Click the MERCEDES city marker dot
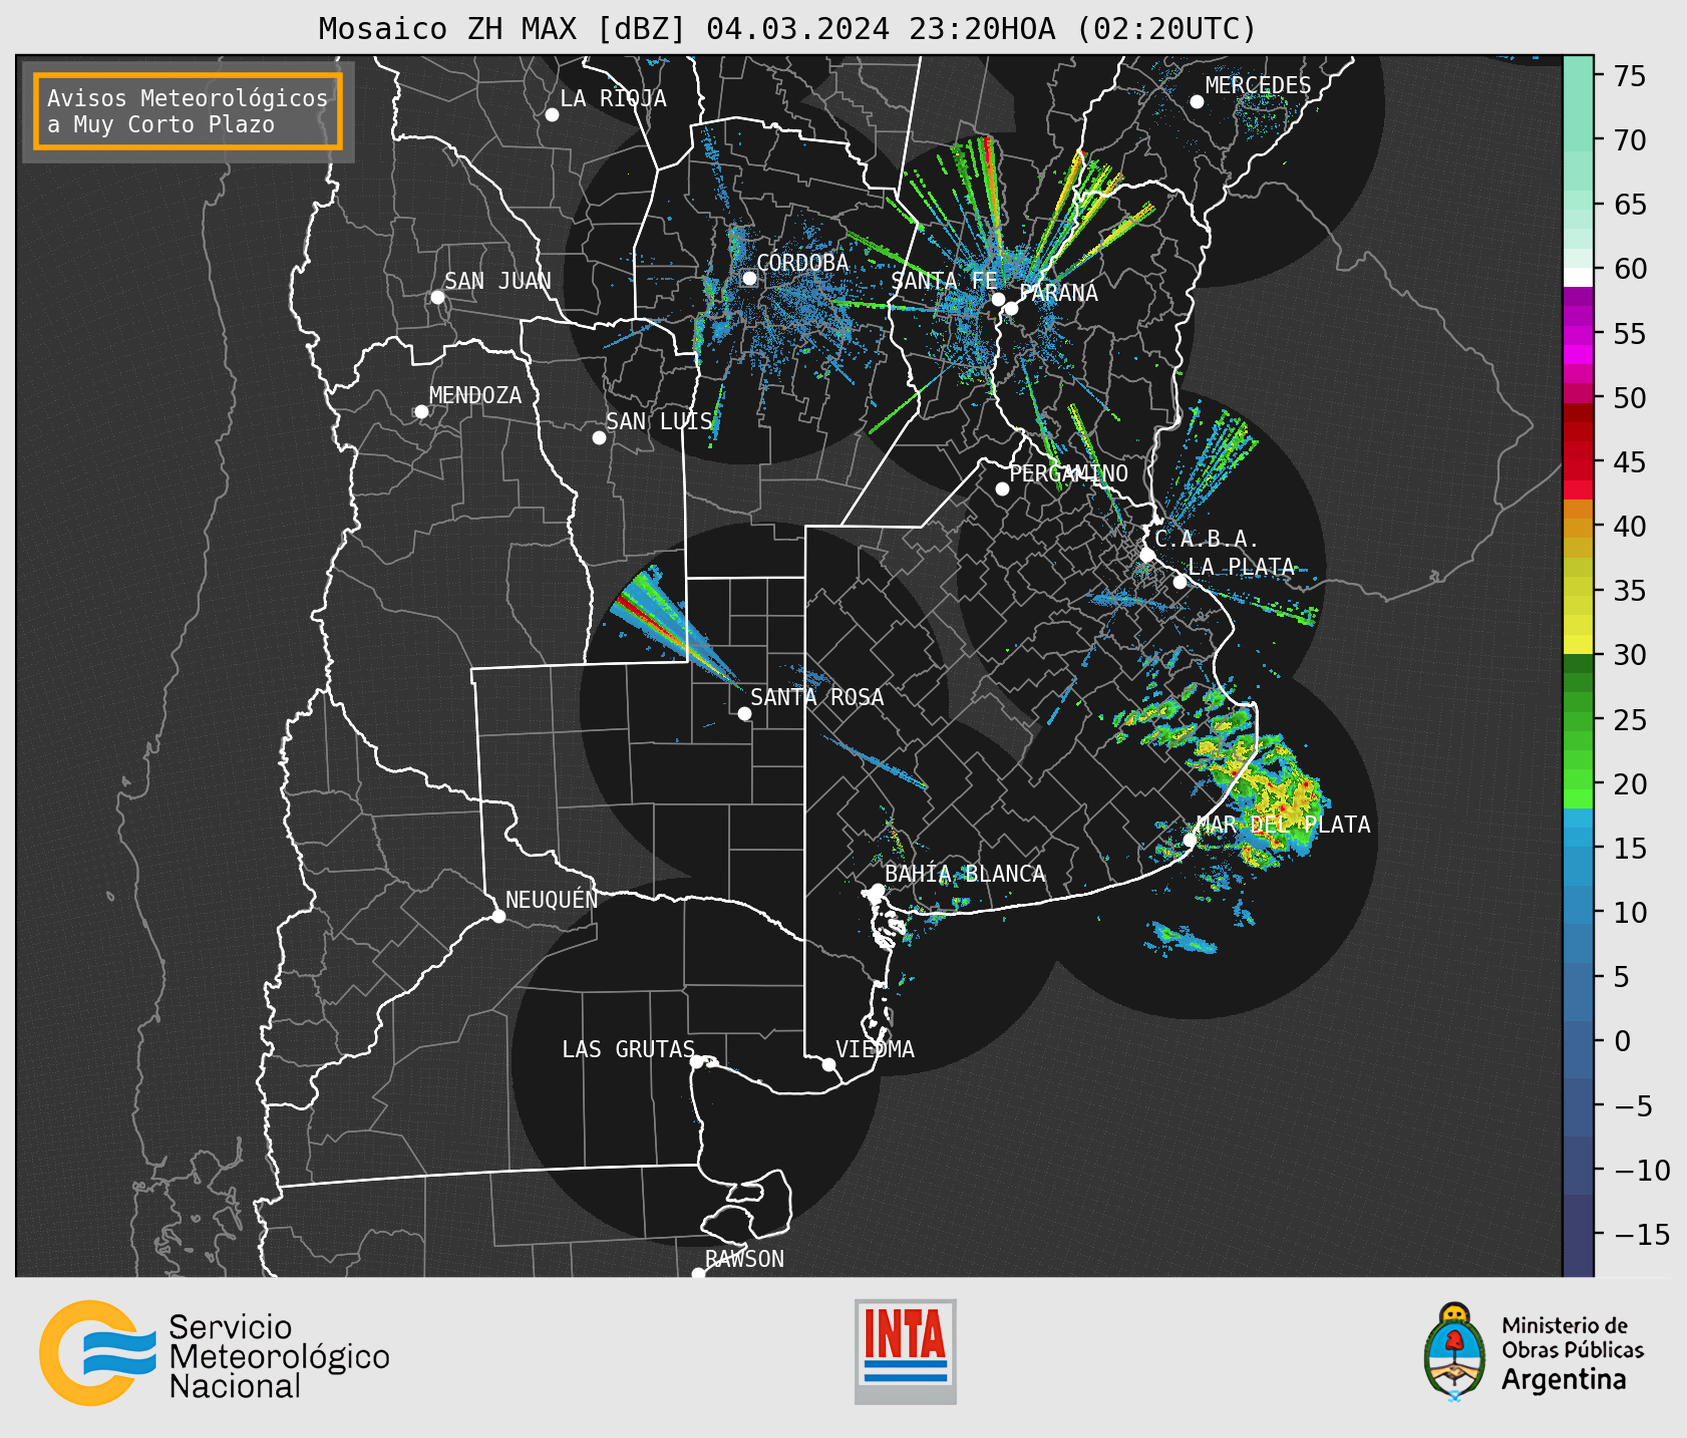1687x1438 pixels. (x=1197, y=102)
